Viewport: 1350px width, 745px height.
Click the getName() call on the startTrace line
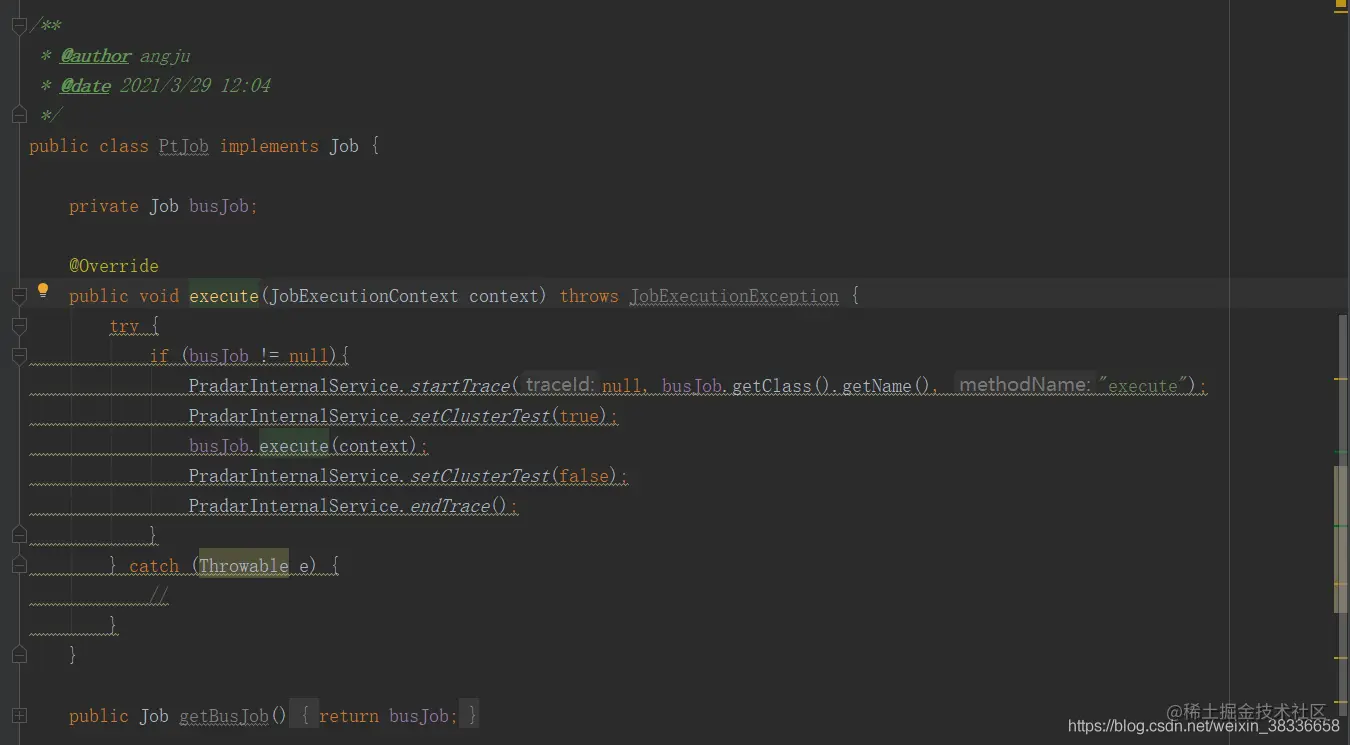pos(886,386)
